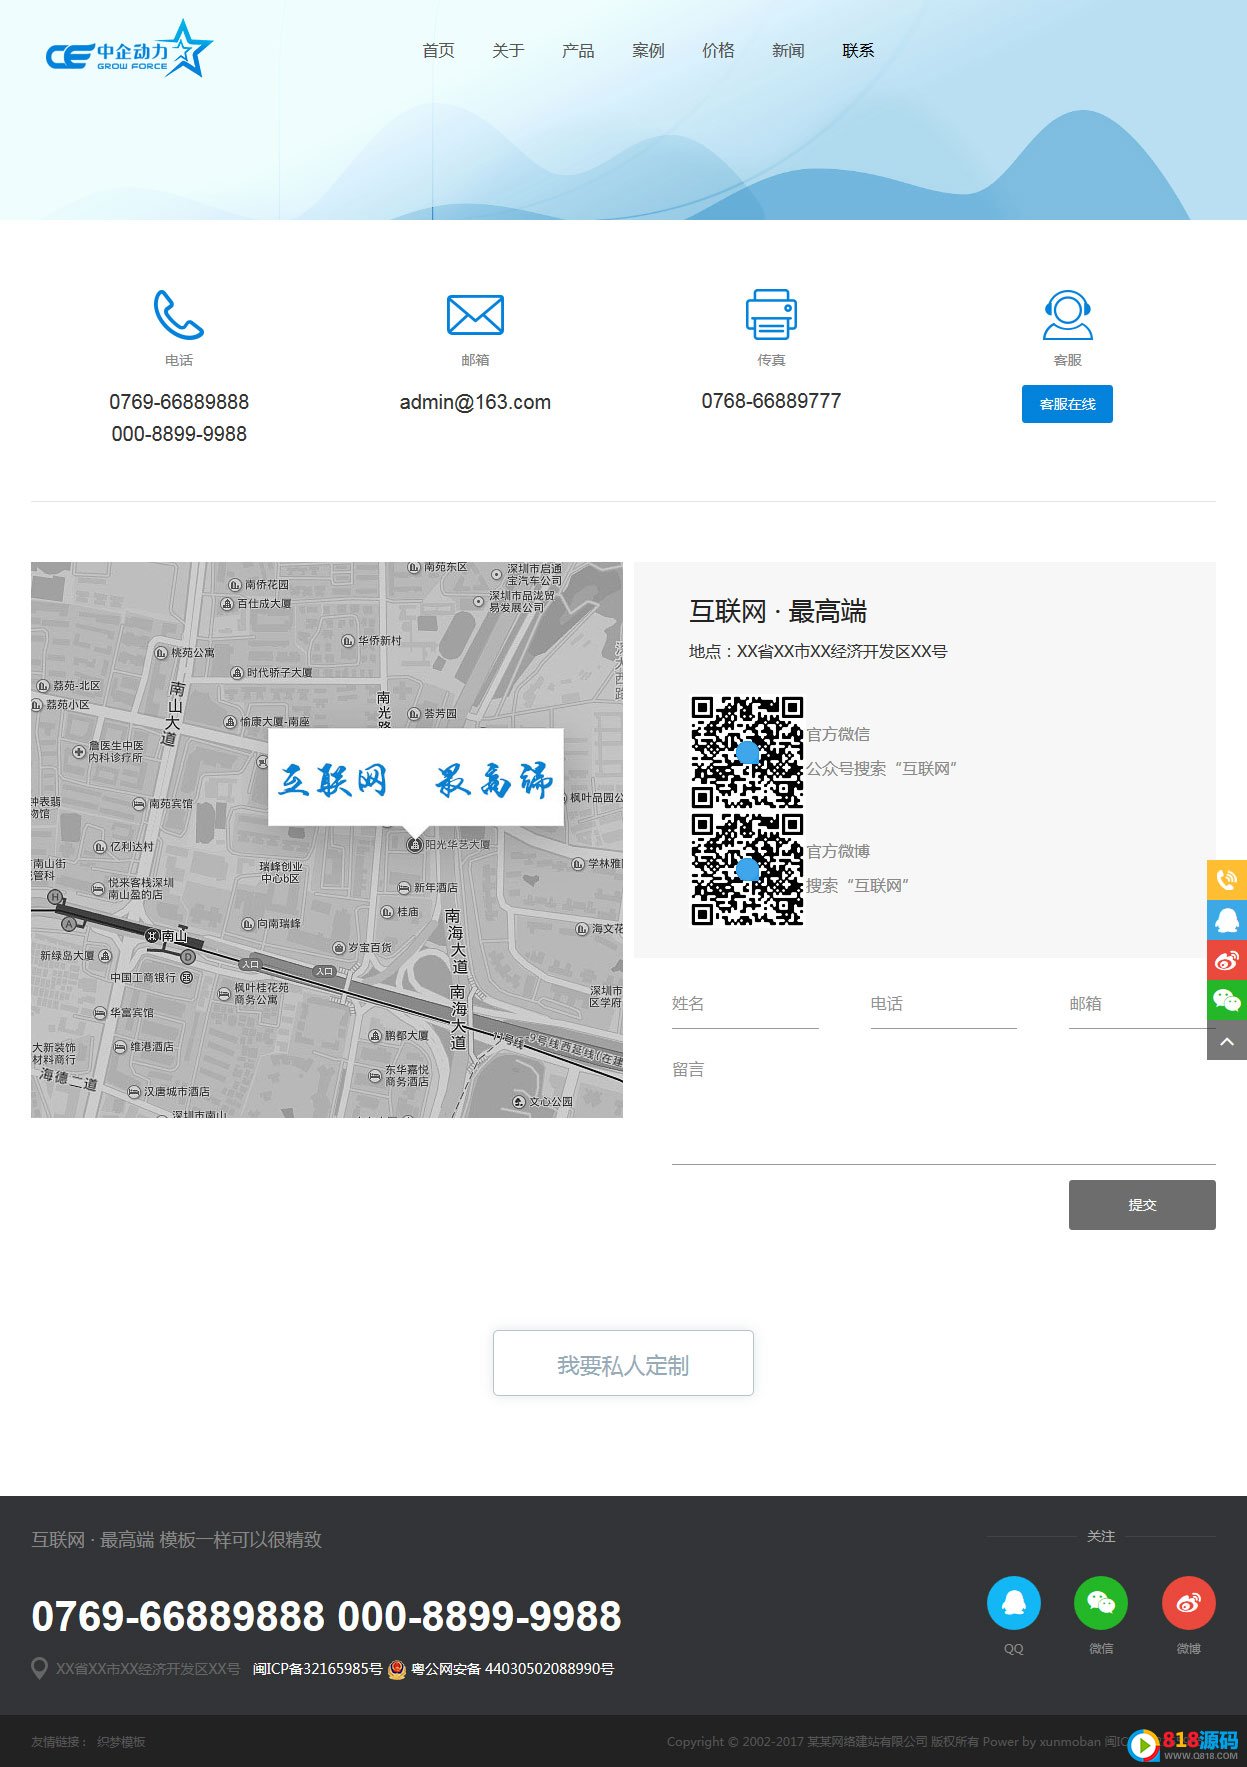
Task: Click into the 留言 message box
Action: (942, 1110)
